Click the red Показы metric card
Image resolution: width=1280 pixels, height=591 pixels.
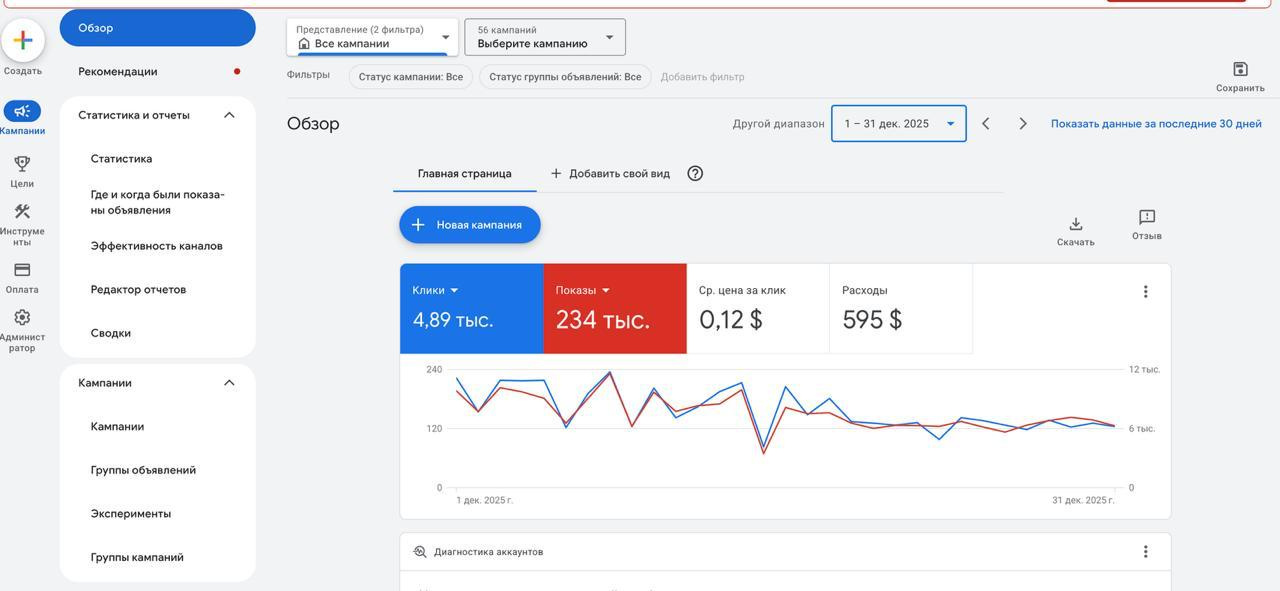pyautogui.click(x=614, y=309)
